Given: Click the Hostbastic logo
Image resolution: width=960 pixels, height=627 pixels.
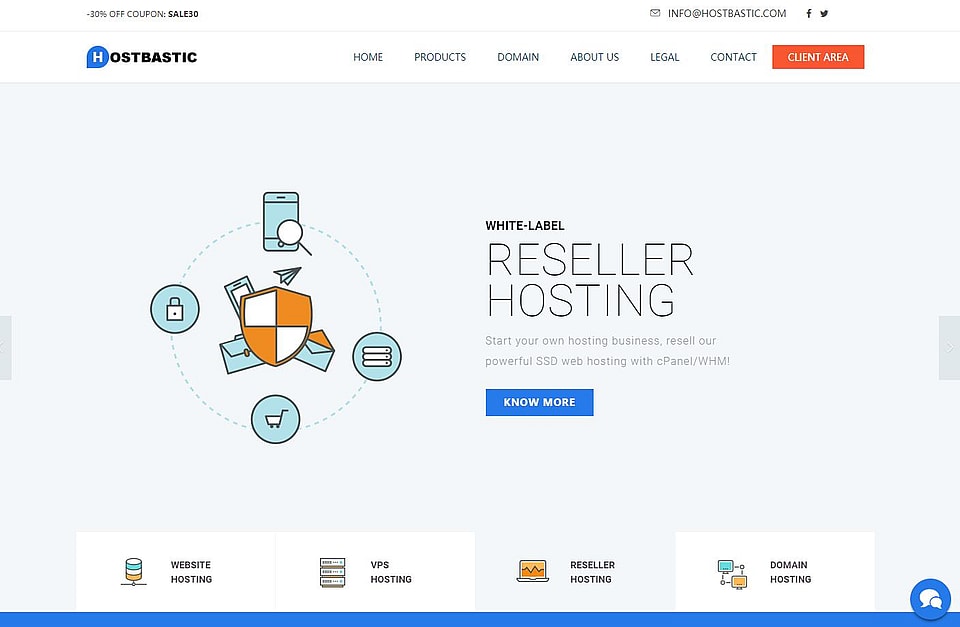Looking at the screenshot, I should 142,57.
